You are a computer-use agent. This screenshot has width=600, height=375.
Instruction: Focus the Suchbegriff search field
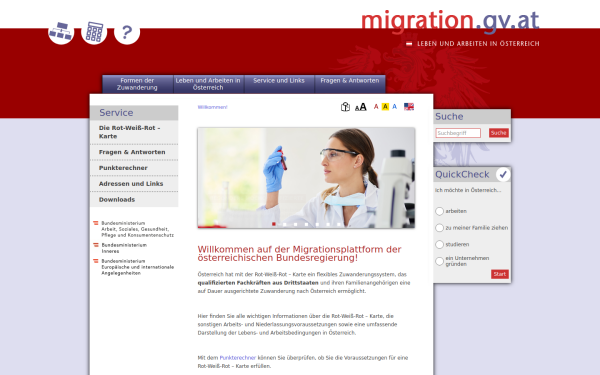(458, 133)
